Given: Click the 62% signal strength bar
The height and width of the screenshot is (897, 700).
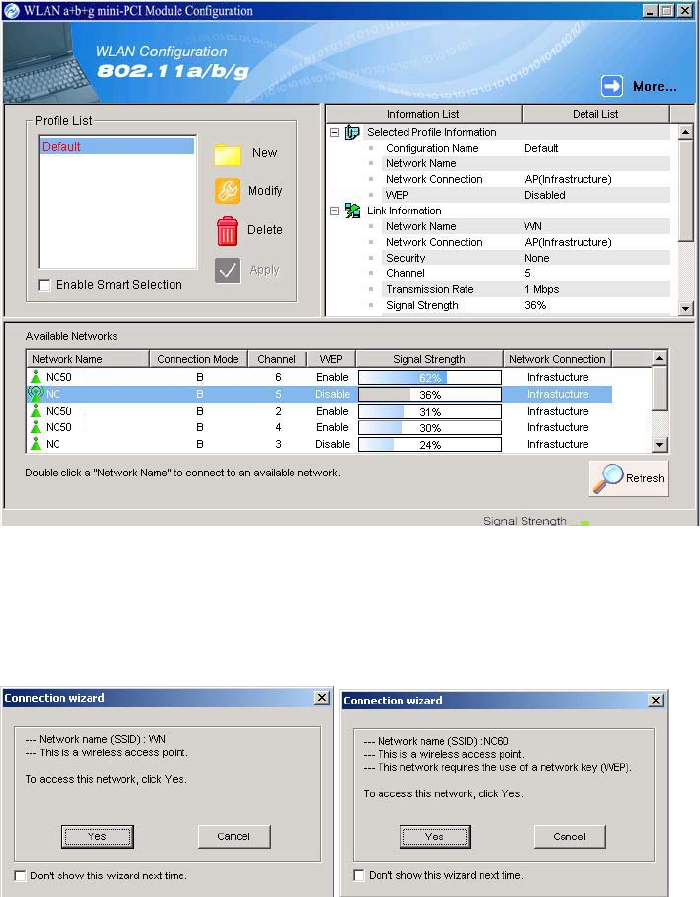Looking at the screenshot, I should click(x=430, y=378).
